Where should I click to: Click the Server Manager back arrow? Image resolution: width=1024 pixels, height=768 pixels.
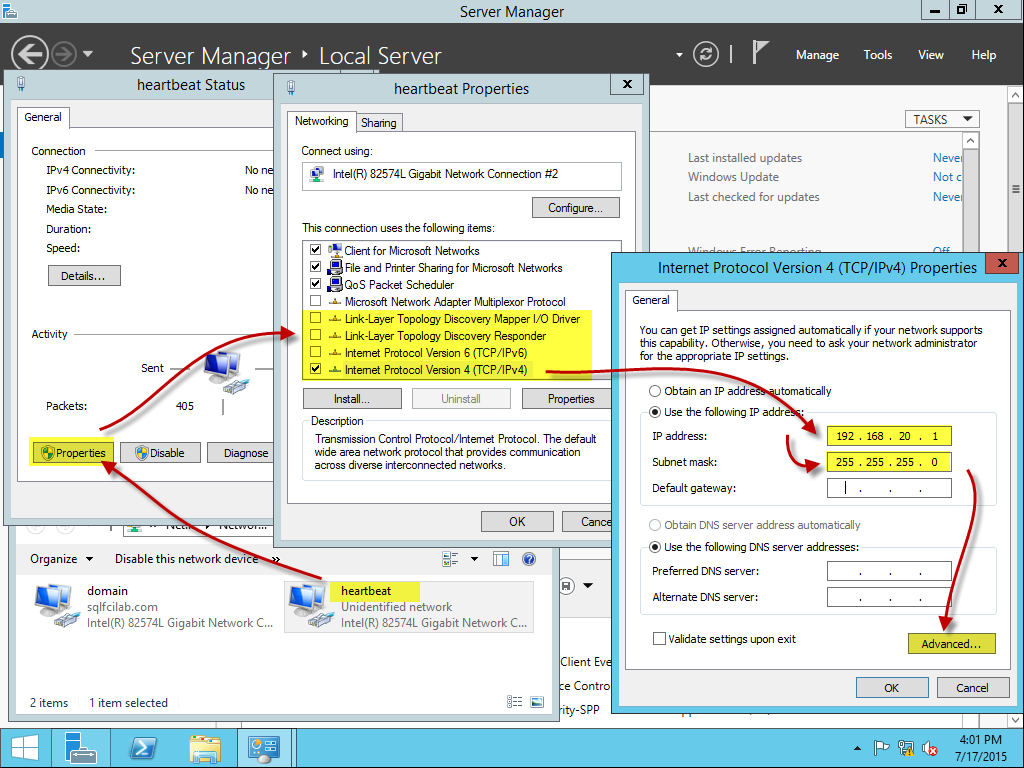(x=30, y=54)
